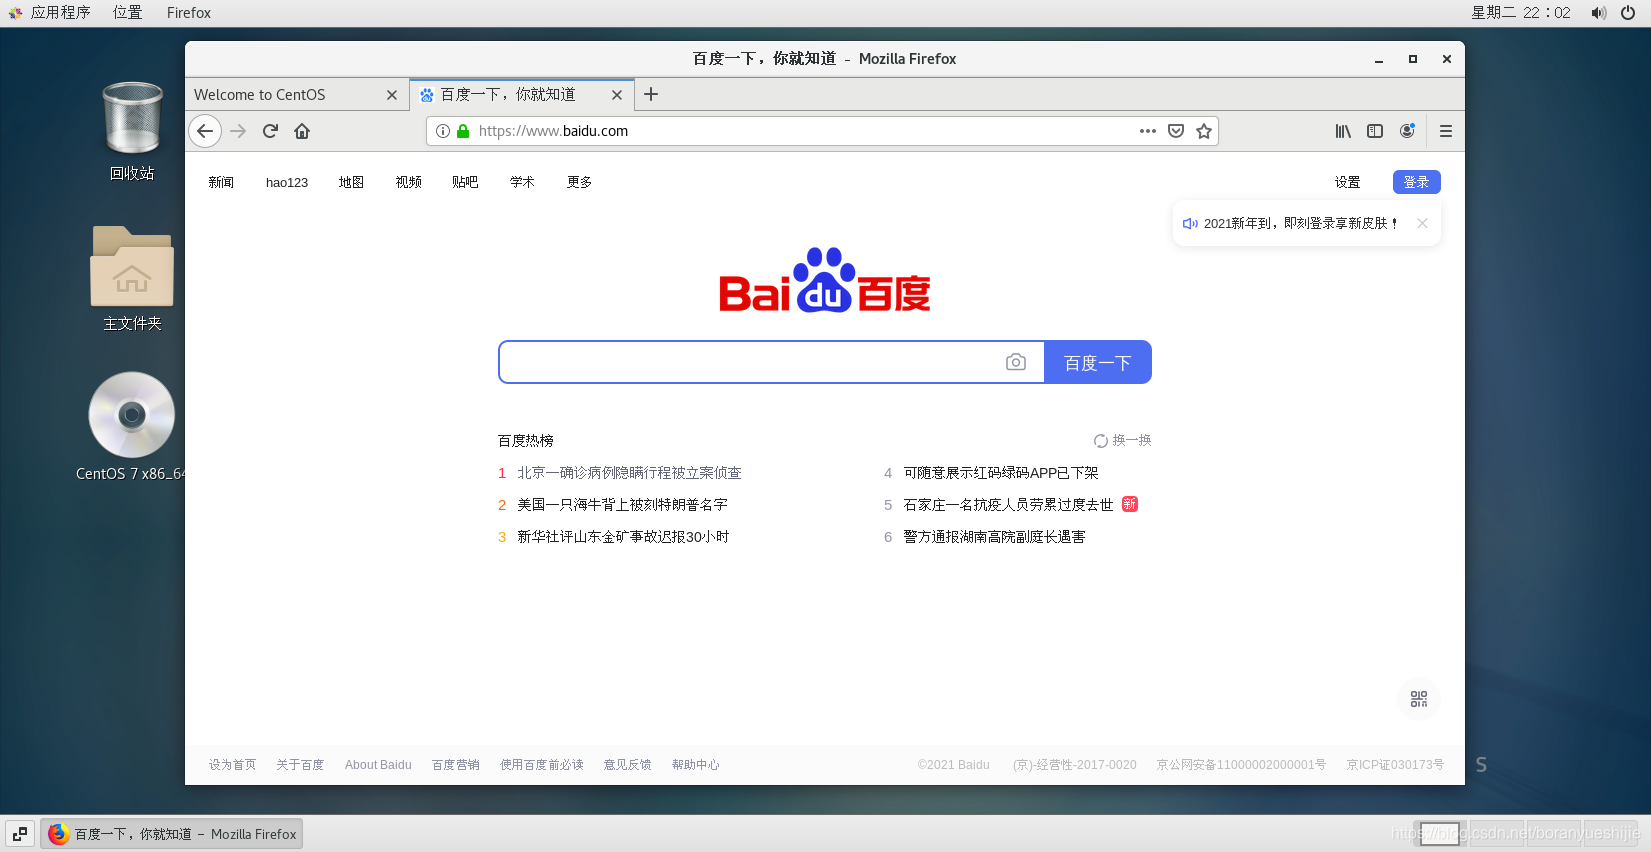Image resolution: width=1651 pixels, height=852 pixels.
Task: Open the 视频 link
Action: point(408,182)
